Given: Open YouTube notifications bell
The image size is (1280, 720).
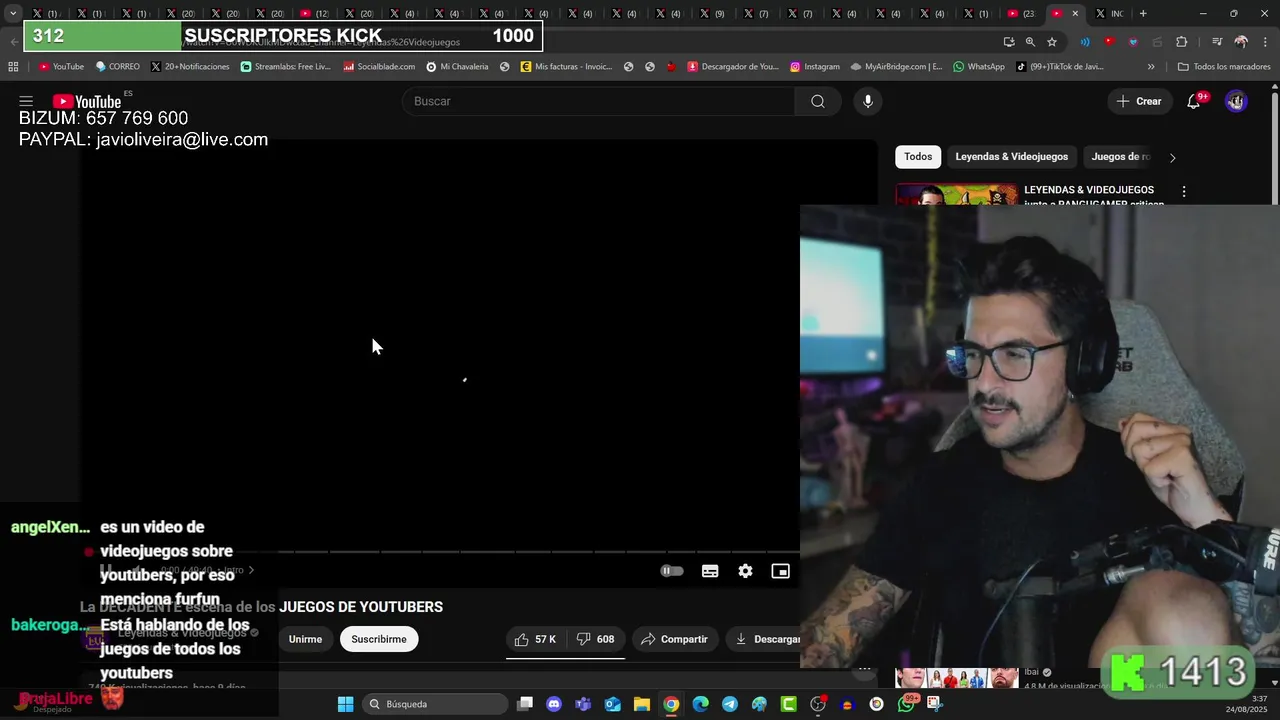Looking at the screenshot, I should 1193,101.
